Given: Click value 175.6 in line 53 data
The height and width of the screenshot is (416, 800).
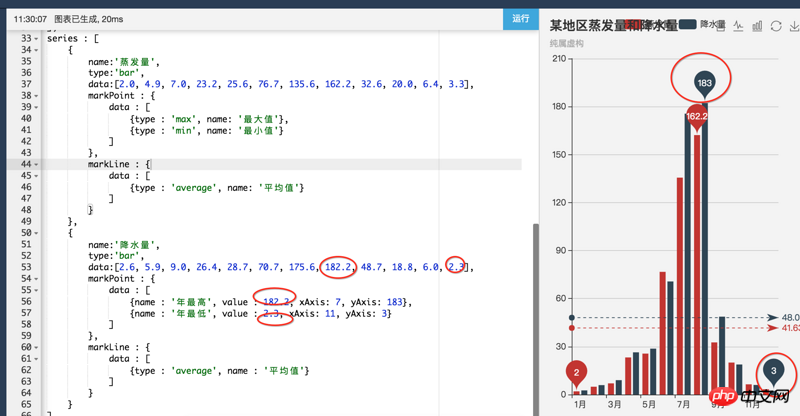Looking at the screenshot, I should 302,267.
